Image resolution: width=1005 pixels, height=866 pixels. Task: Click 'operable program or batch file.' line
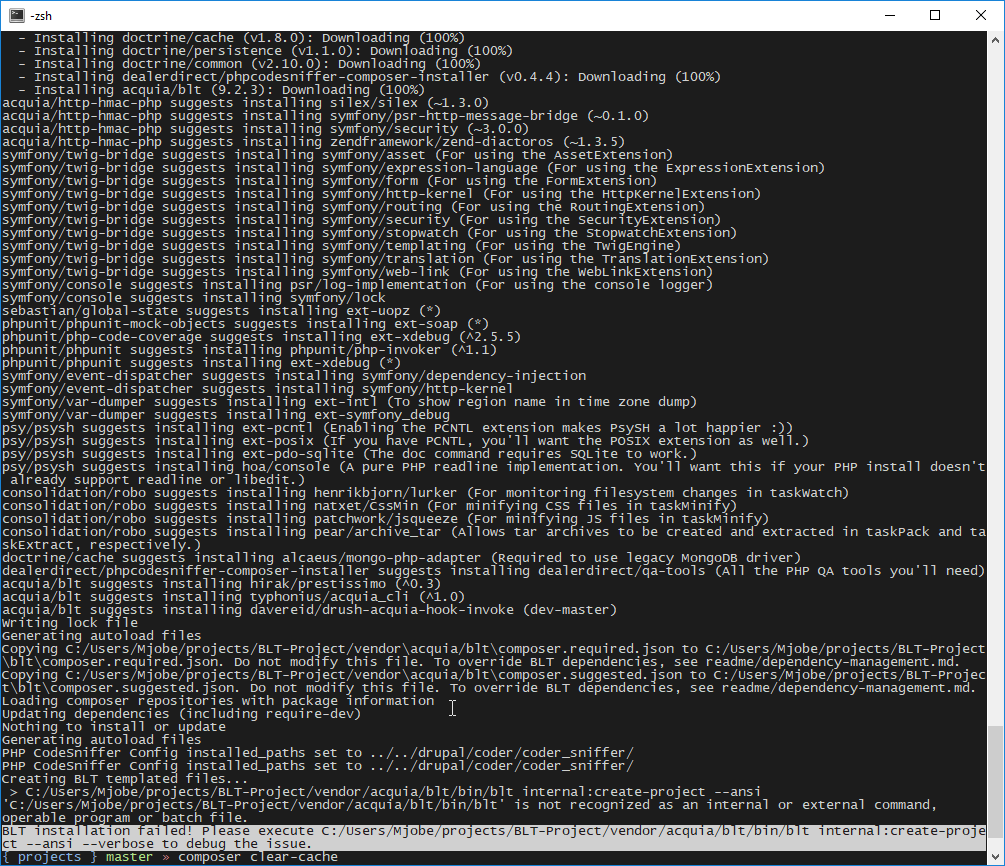(125, 818)
